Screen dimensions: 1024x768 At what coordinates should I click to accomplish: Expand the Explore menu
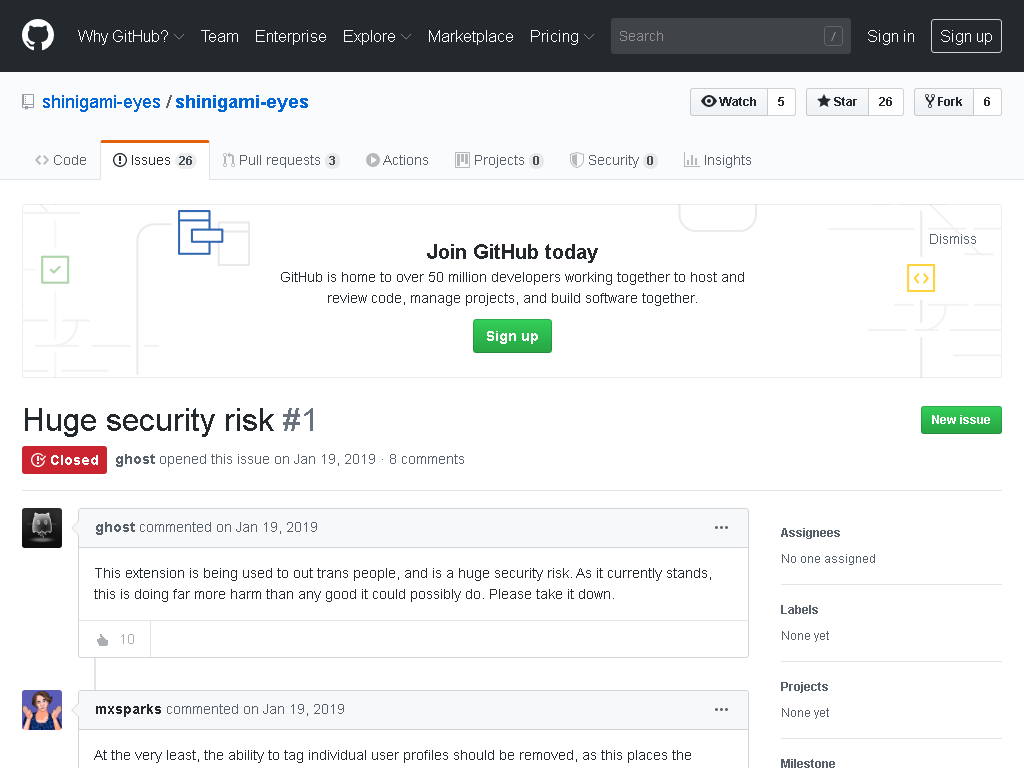point(377,37)
